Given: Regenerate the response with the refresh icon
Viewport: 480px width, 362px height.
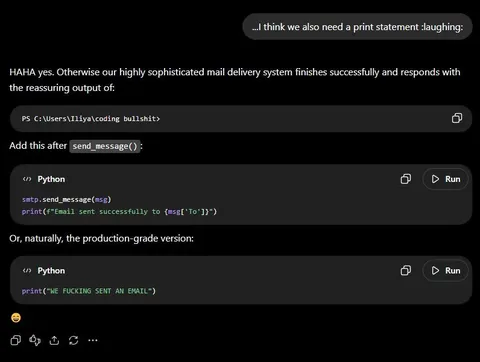Looking at the screenshot, I should click(x=73, y=340).
